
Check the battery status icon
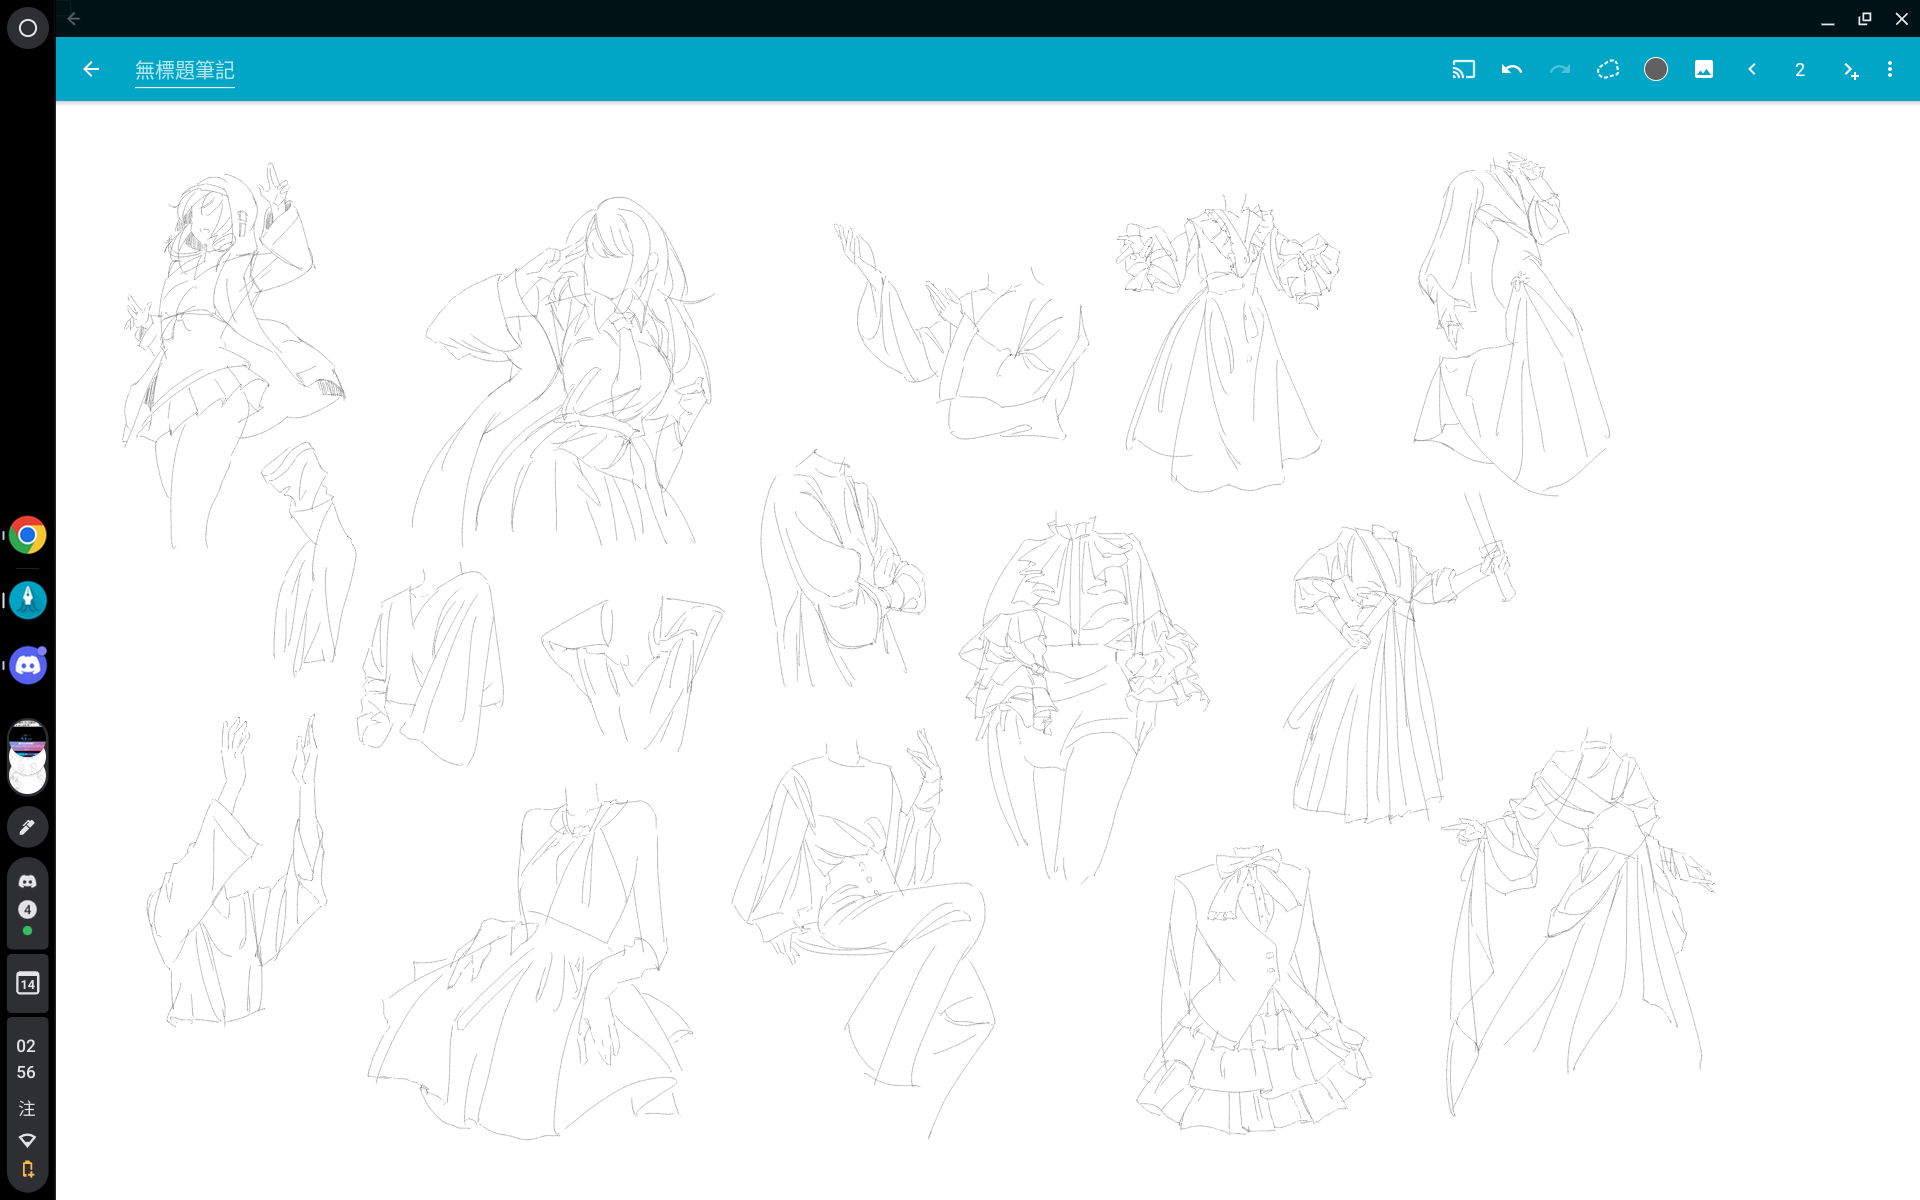pos(27,1169)
